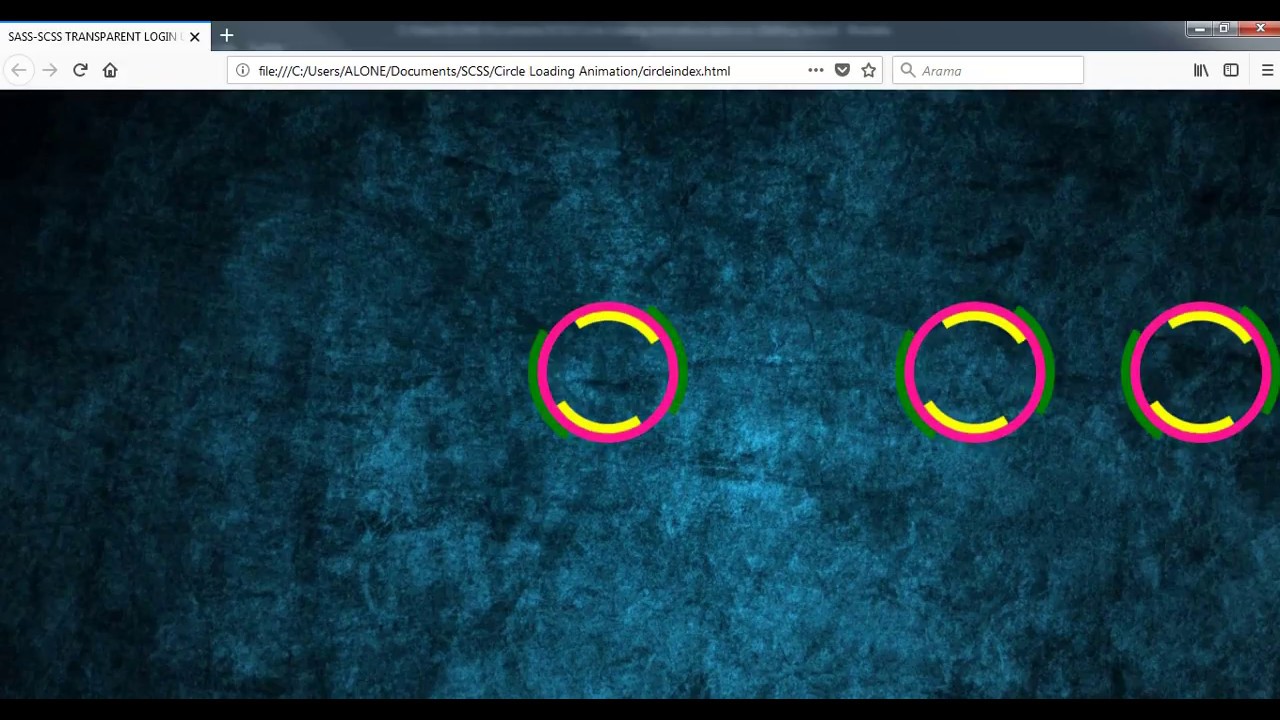The image size is (1280, 720).
Task: Open the site identity security panel
Action: 242,70
